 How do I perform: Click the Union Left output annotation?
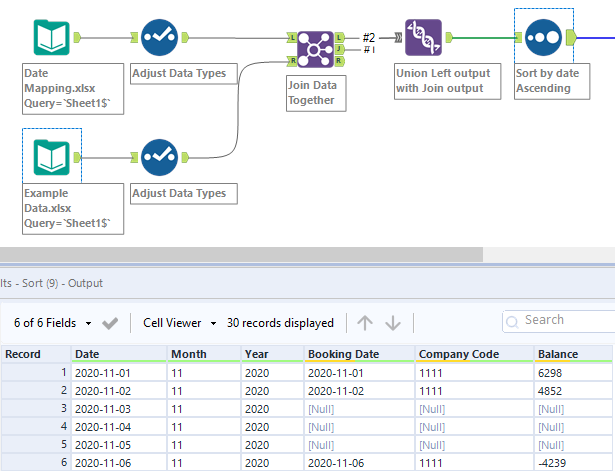448,81
